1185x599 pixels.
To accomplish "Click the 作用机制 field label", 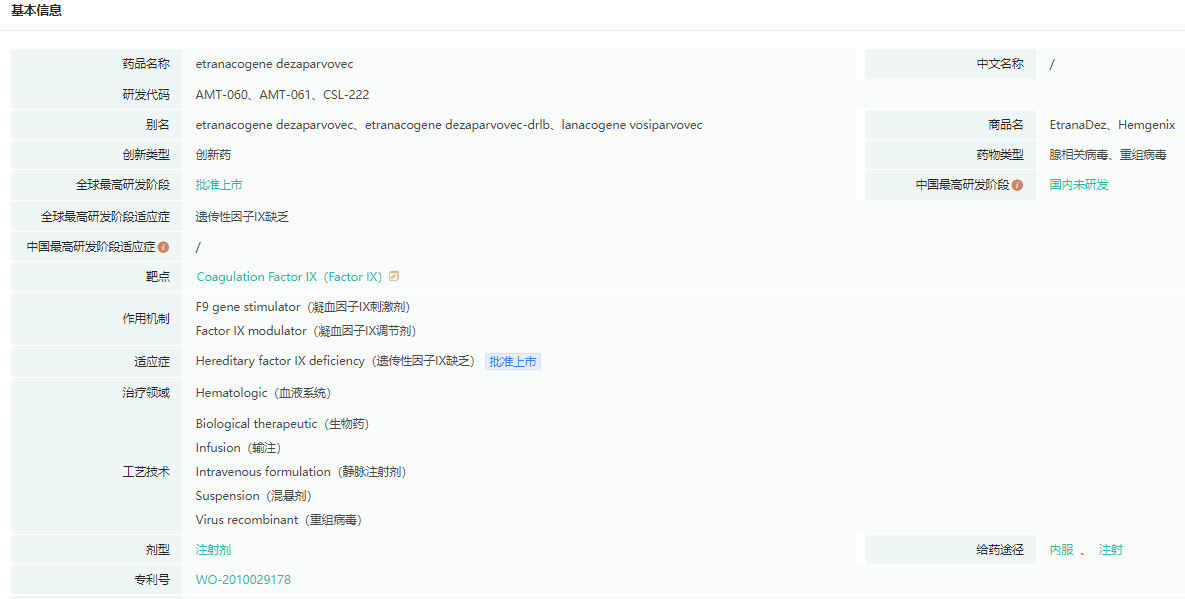I will [146, 319].
